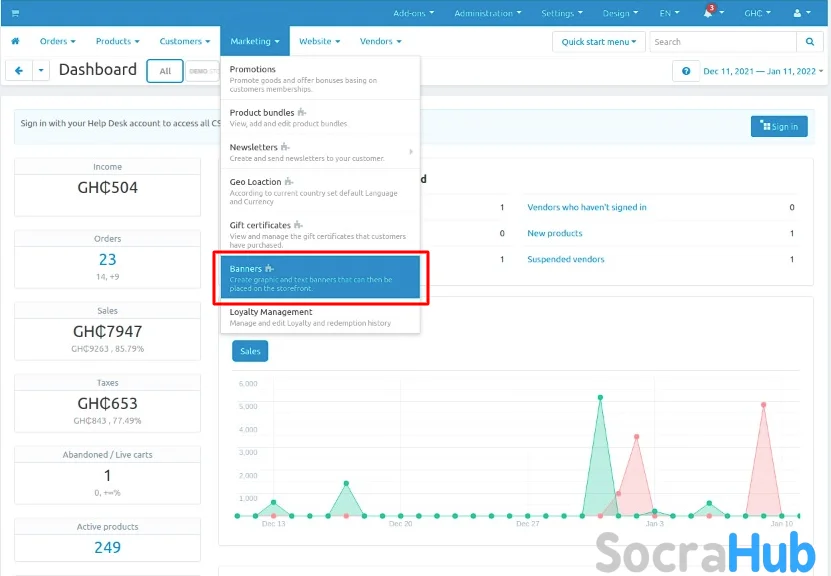
Task: Click the help question mark icon
Action: point(685,71)
